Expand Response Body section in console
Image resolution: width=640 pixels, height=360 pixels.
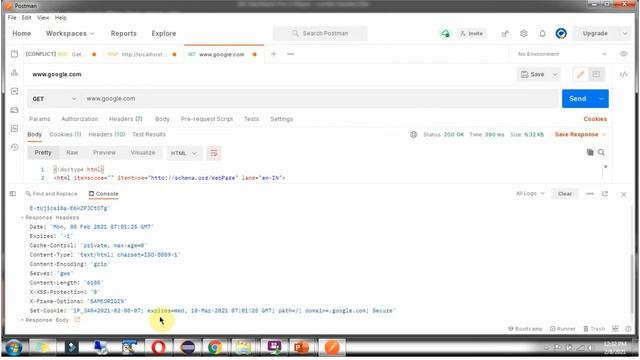click(22, 320)
